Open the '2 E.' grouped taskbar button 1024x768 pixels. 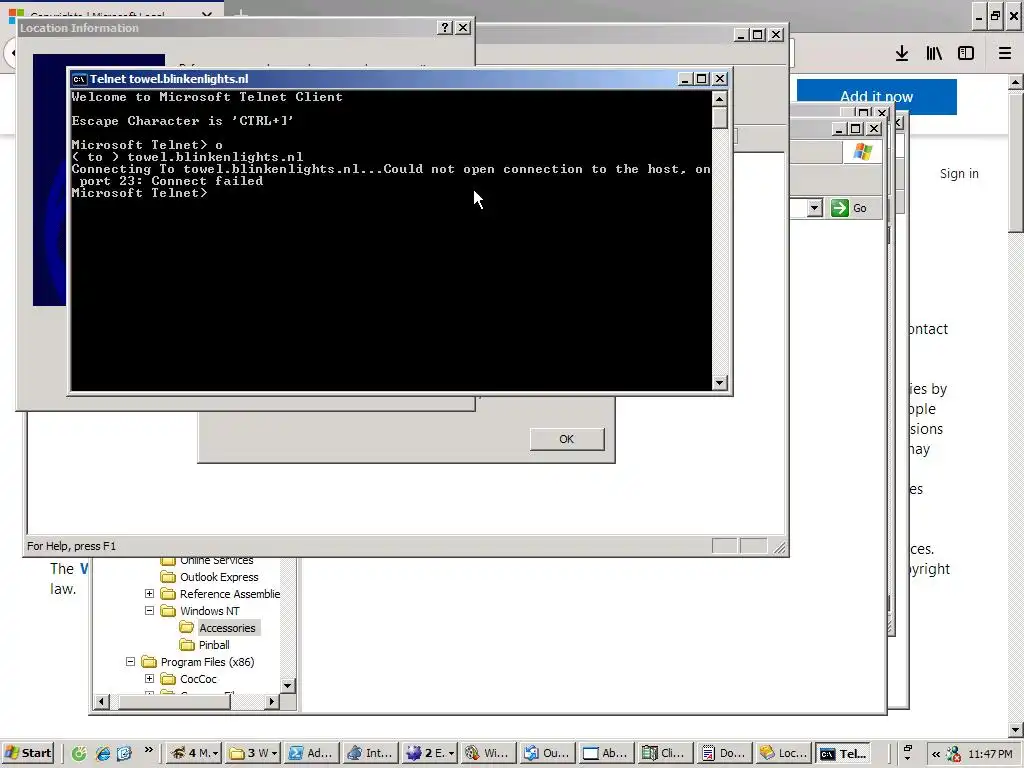point(429,753)
